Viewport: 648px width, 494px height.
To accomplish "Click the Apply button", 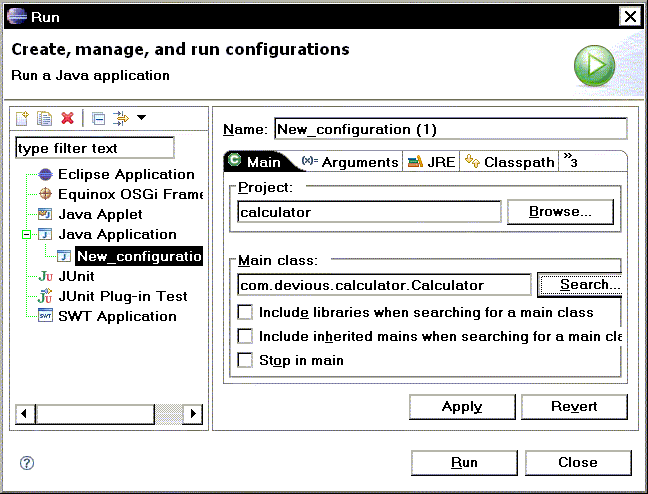I will tap(462, 407).
